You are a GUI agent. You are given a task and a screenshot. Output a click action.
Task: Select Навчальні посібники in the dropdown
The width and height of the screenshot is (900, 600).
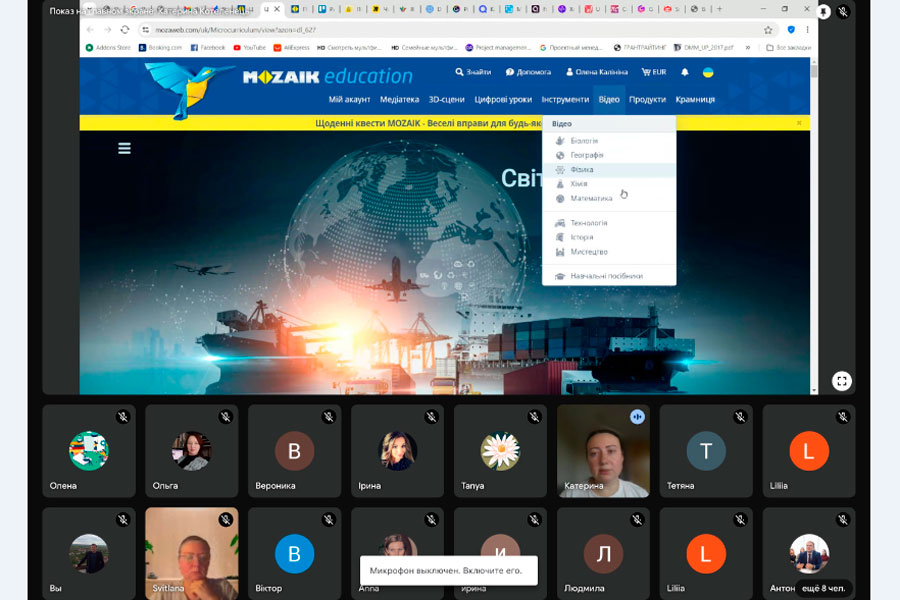[x=609, y=276]
